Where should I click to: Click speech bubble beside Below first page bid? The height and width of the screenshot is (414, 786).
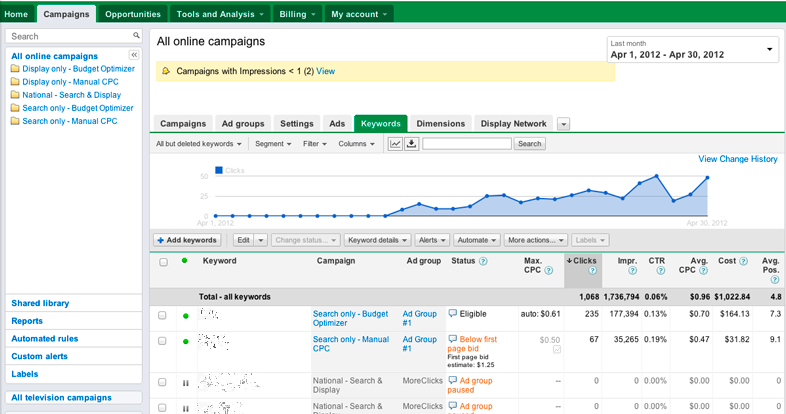[x=453, y=339]
